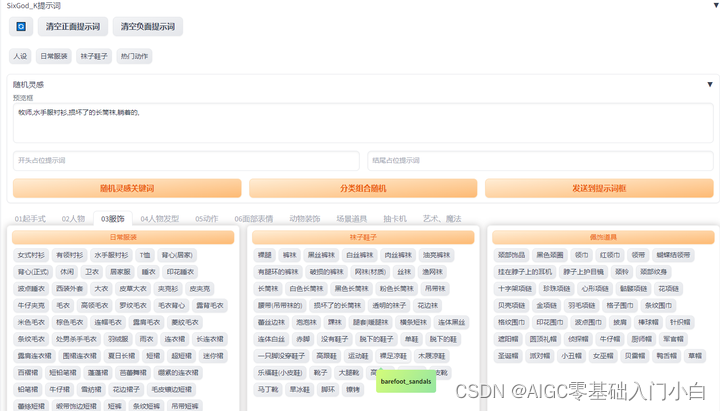Add the 泡泡袜 tag

[x=306, y=322]
